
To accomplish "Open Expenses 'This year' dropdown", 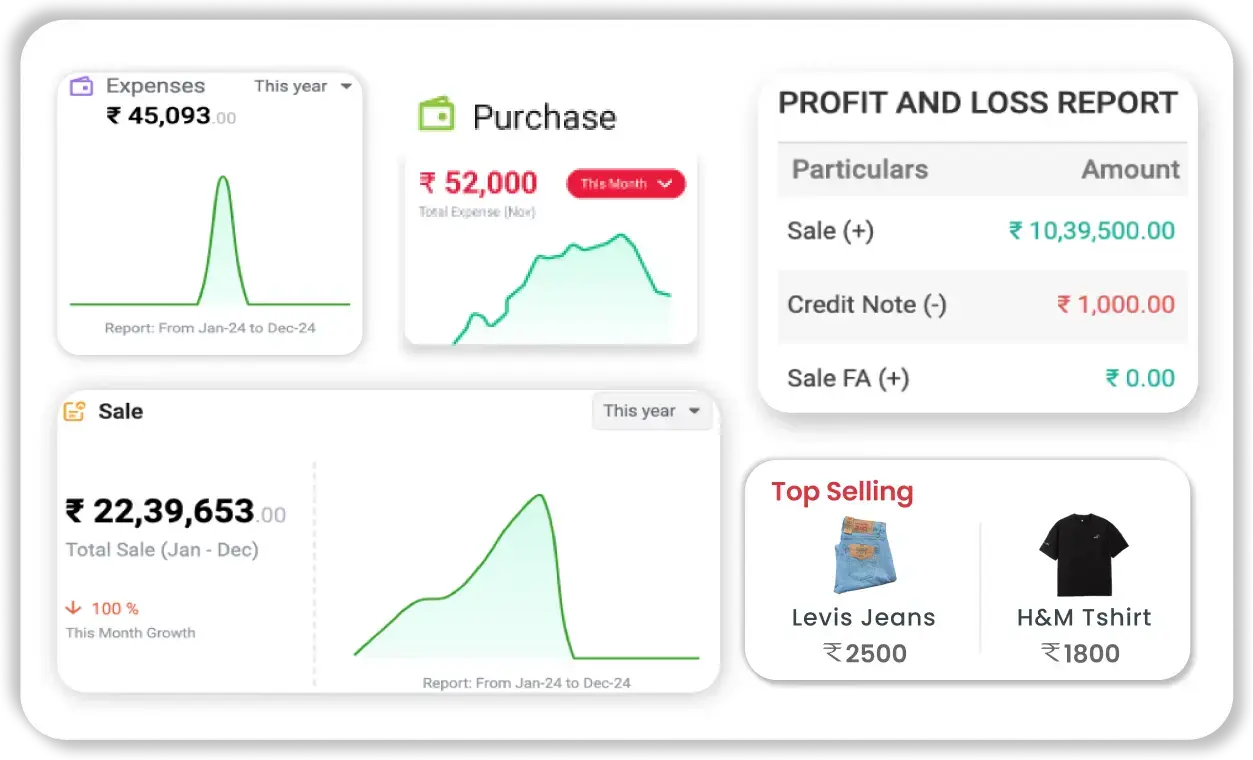I will [303, 86].
